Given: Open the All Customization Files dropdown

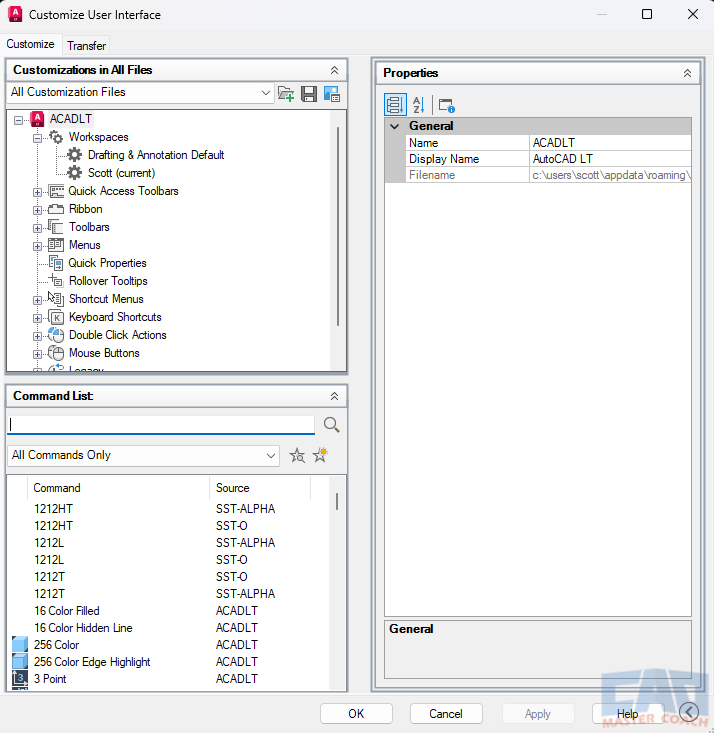Looking at the screenshot, I should tap(266, 93).
